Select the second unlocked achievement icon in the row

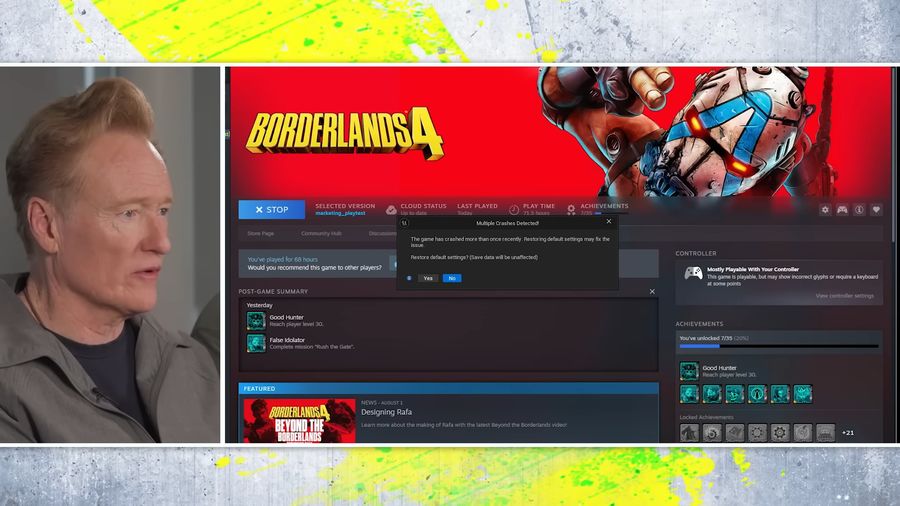pyautogui.click(x=712, y=394)
